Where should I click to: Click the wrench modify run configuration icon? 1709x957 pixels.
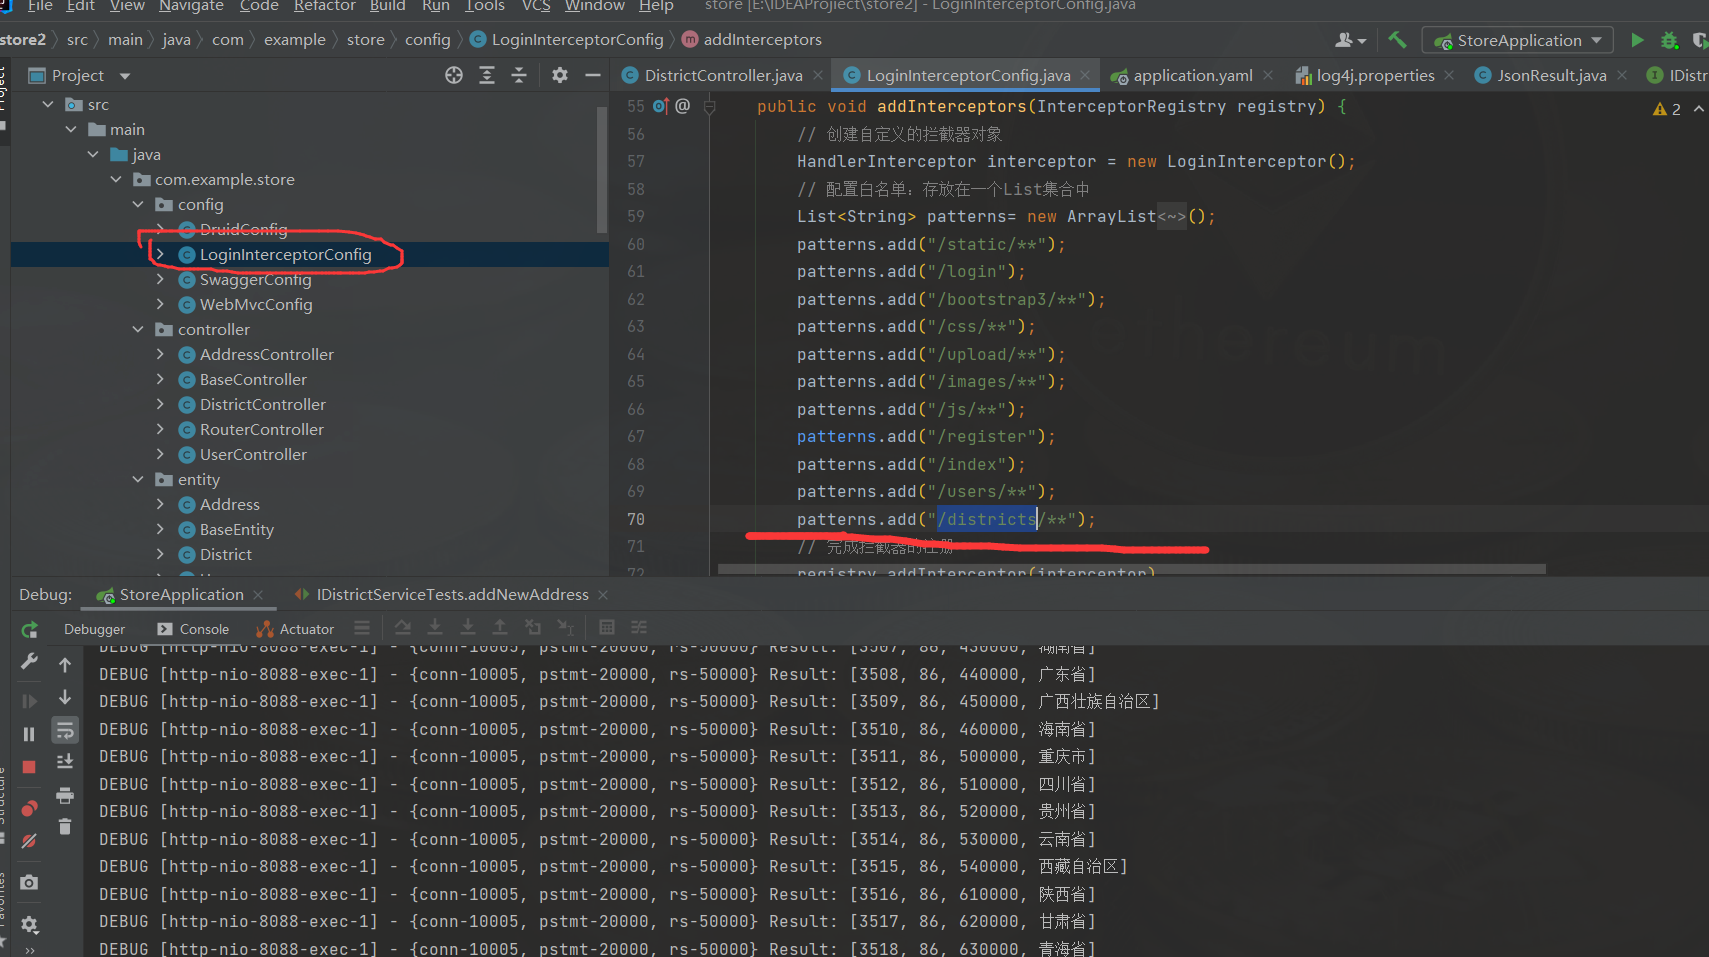pyautogui.click(x=29, y=661)
